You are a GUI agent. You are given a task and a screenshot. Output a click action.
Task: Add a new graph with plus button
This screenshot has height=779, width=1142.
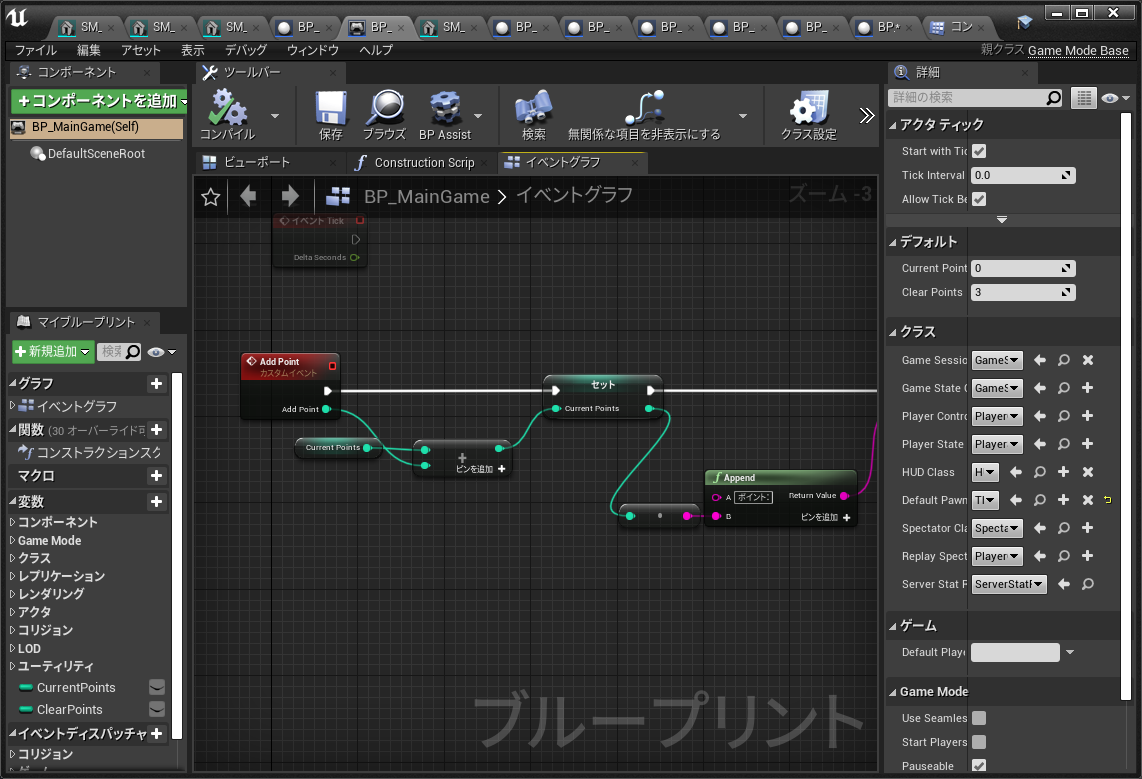coord(156,384)
